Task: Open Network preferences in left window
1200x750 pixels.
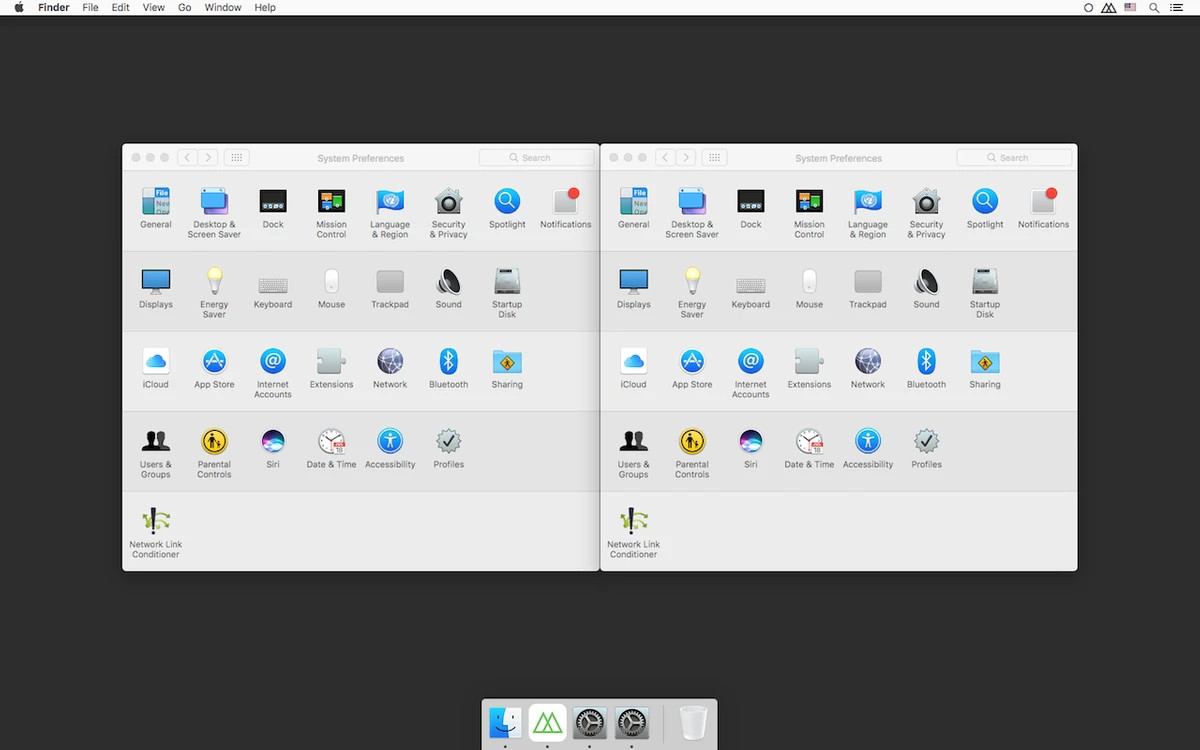Action: (x=390, y=368)
